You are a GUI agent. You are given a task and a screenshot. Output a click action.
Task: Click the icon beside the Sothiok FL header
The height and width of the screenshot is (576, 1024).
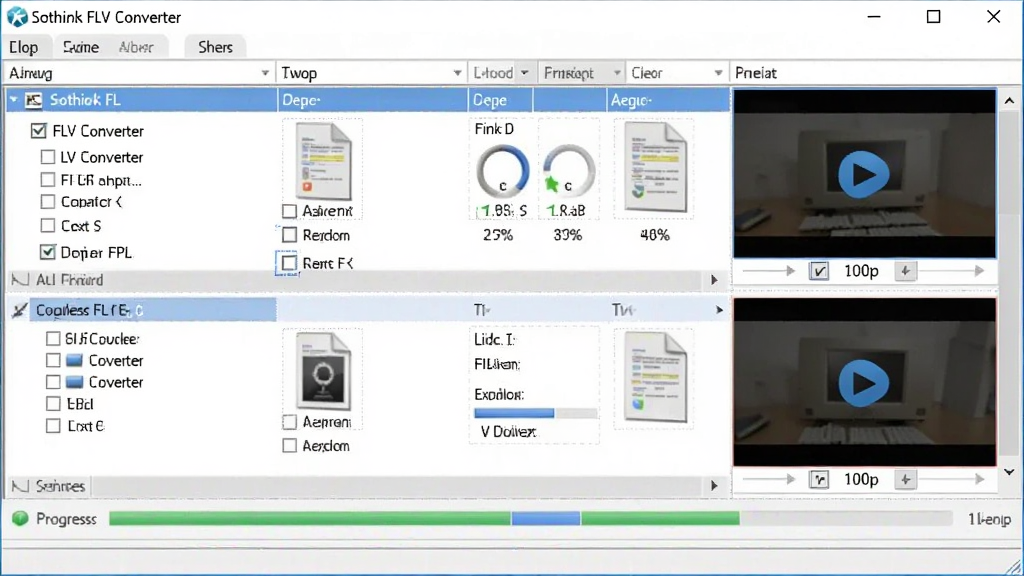pos(33,100)
